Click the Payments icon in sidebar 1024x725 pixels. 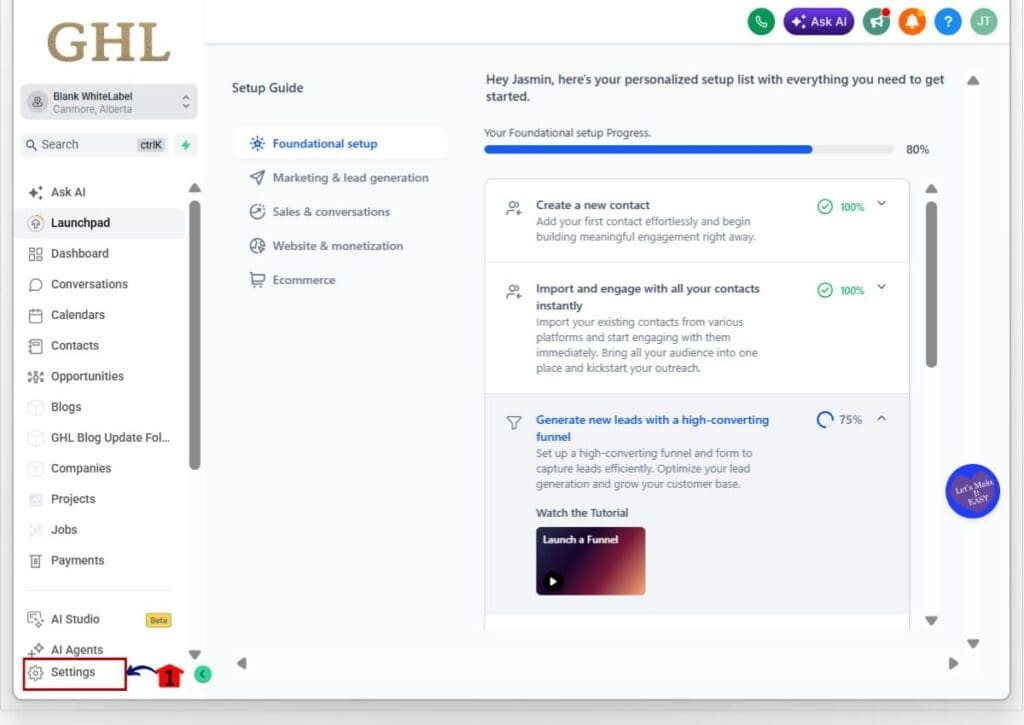pyautogui.click(x=35, y=561)
